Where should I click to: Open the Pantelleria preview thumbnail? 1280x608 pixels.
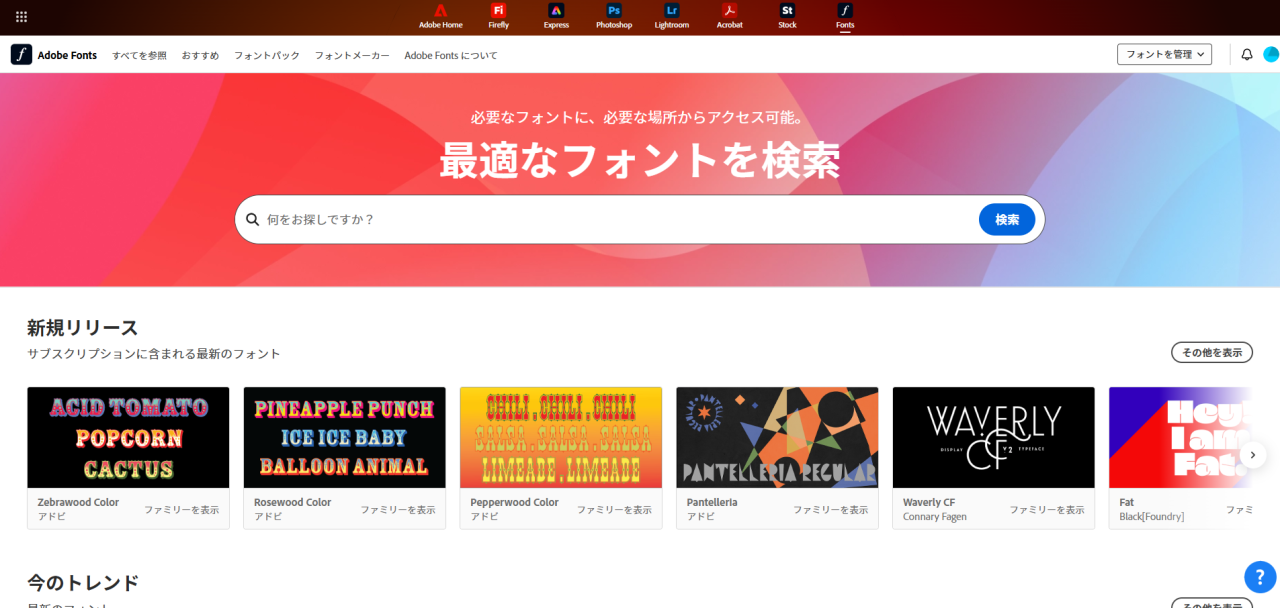pos(777,437)
